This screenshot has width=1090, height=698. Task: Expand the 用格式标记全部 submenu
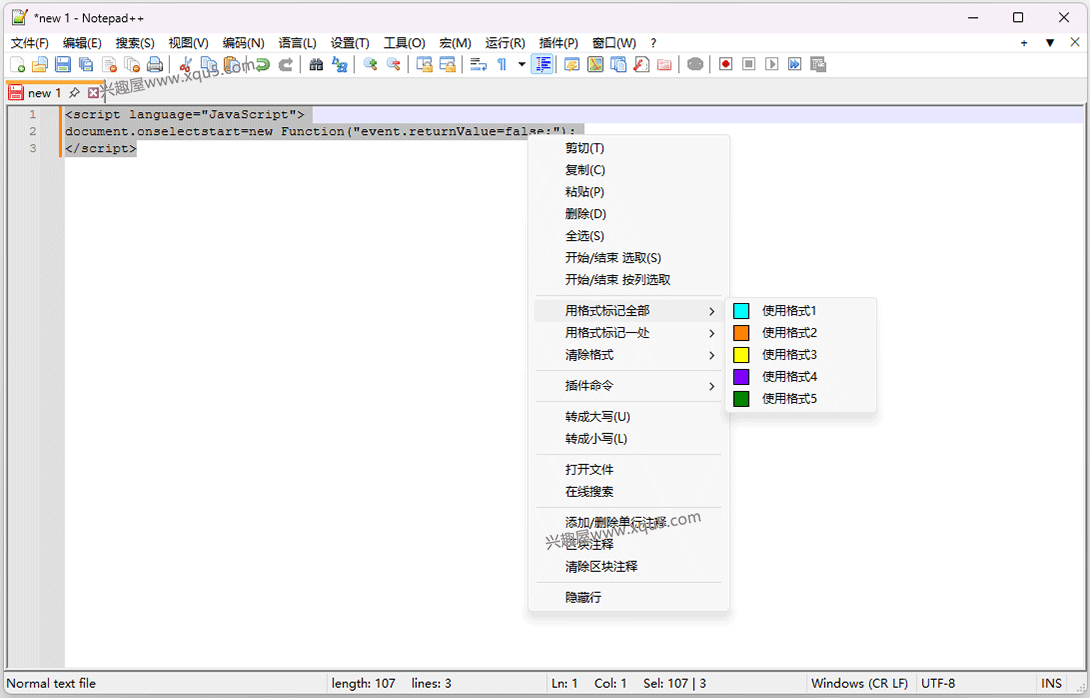(628, 311)
